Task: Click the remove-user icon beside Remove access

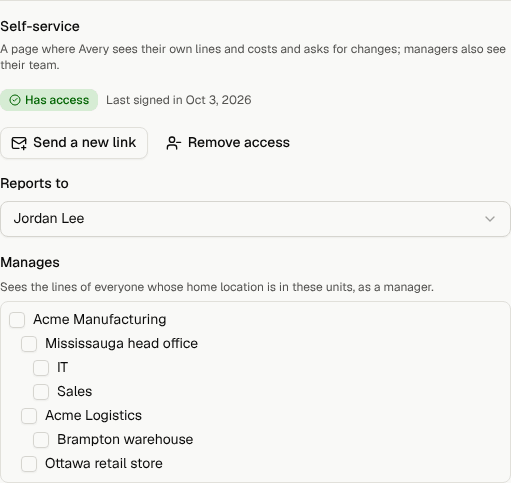Action: (173, 143)
